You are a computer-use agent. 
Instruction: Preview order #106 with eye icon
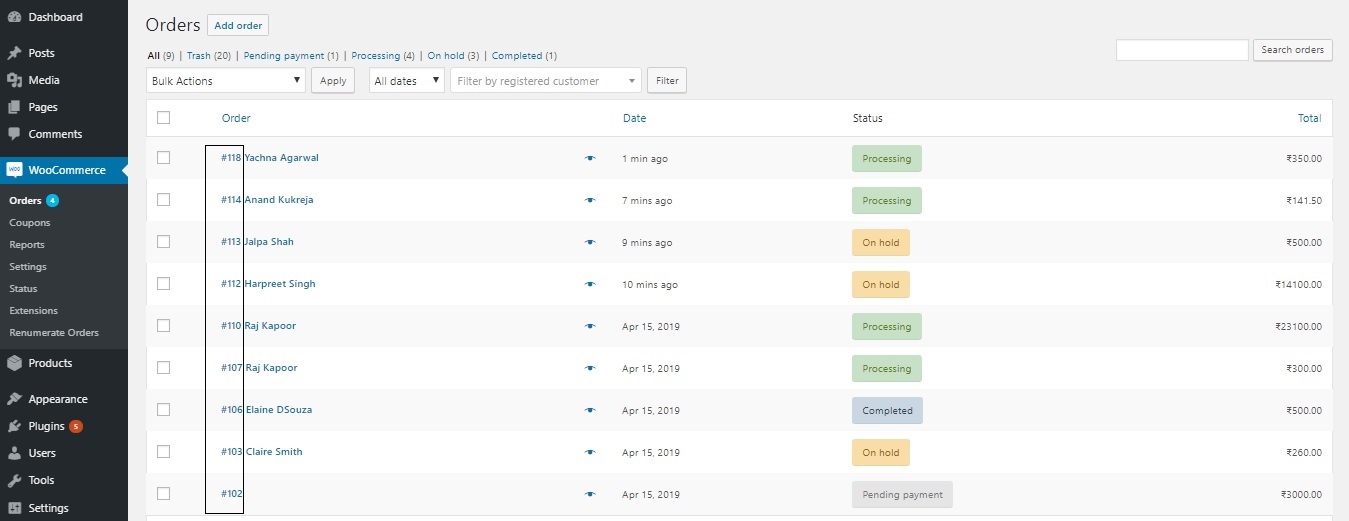pos(590,411)
